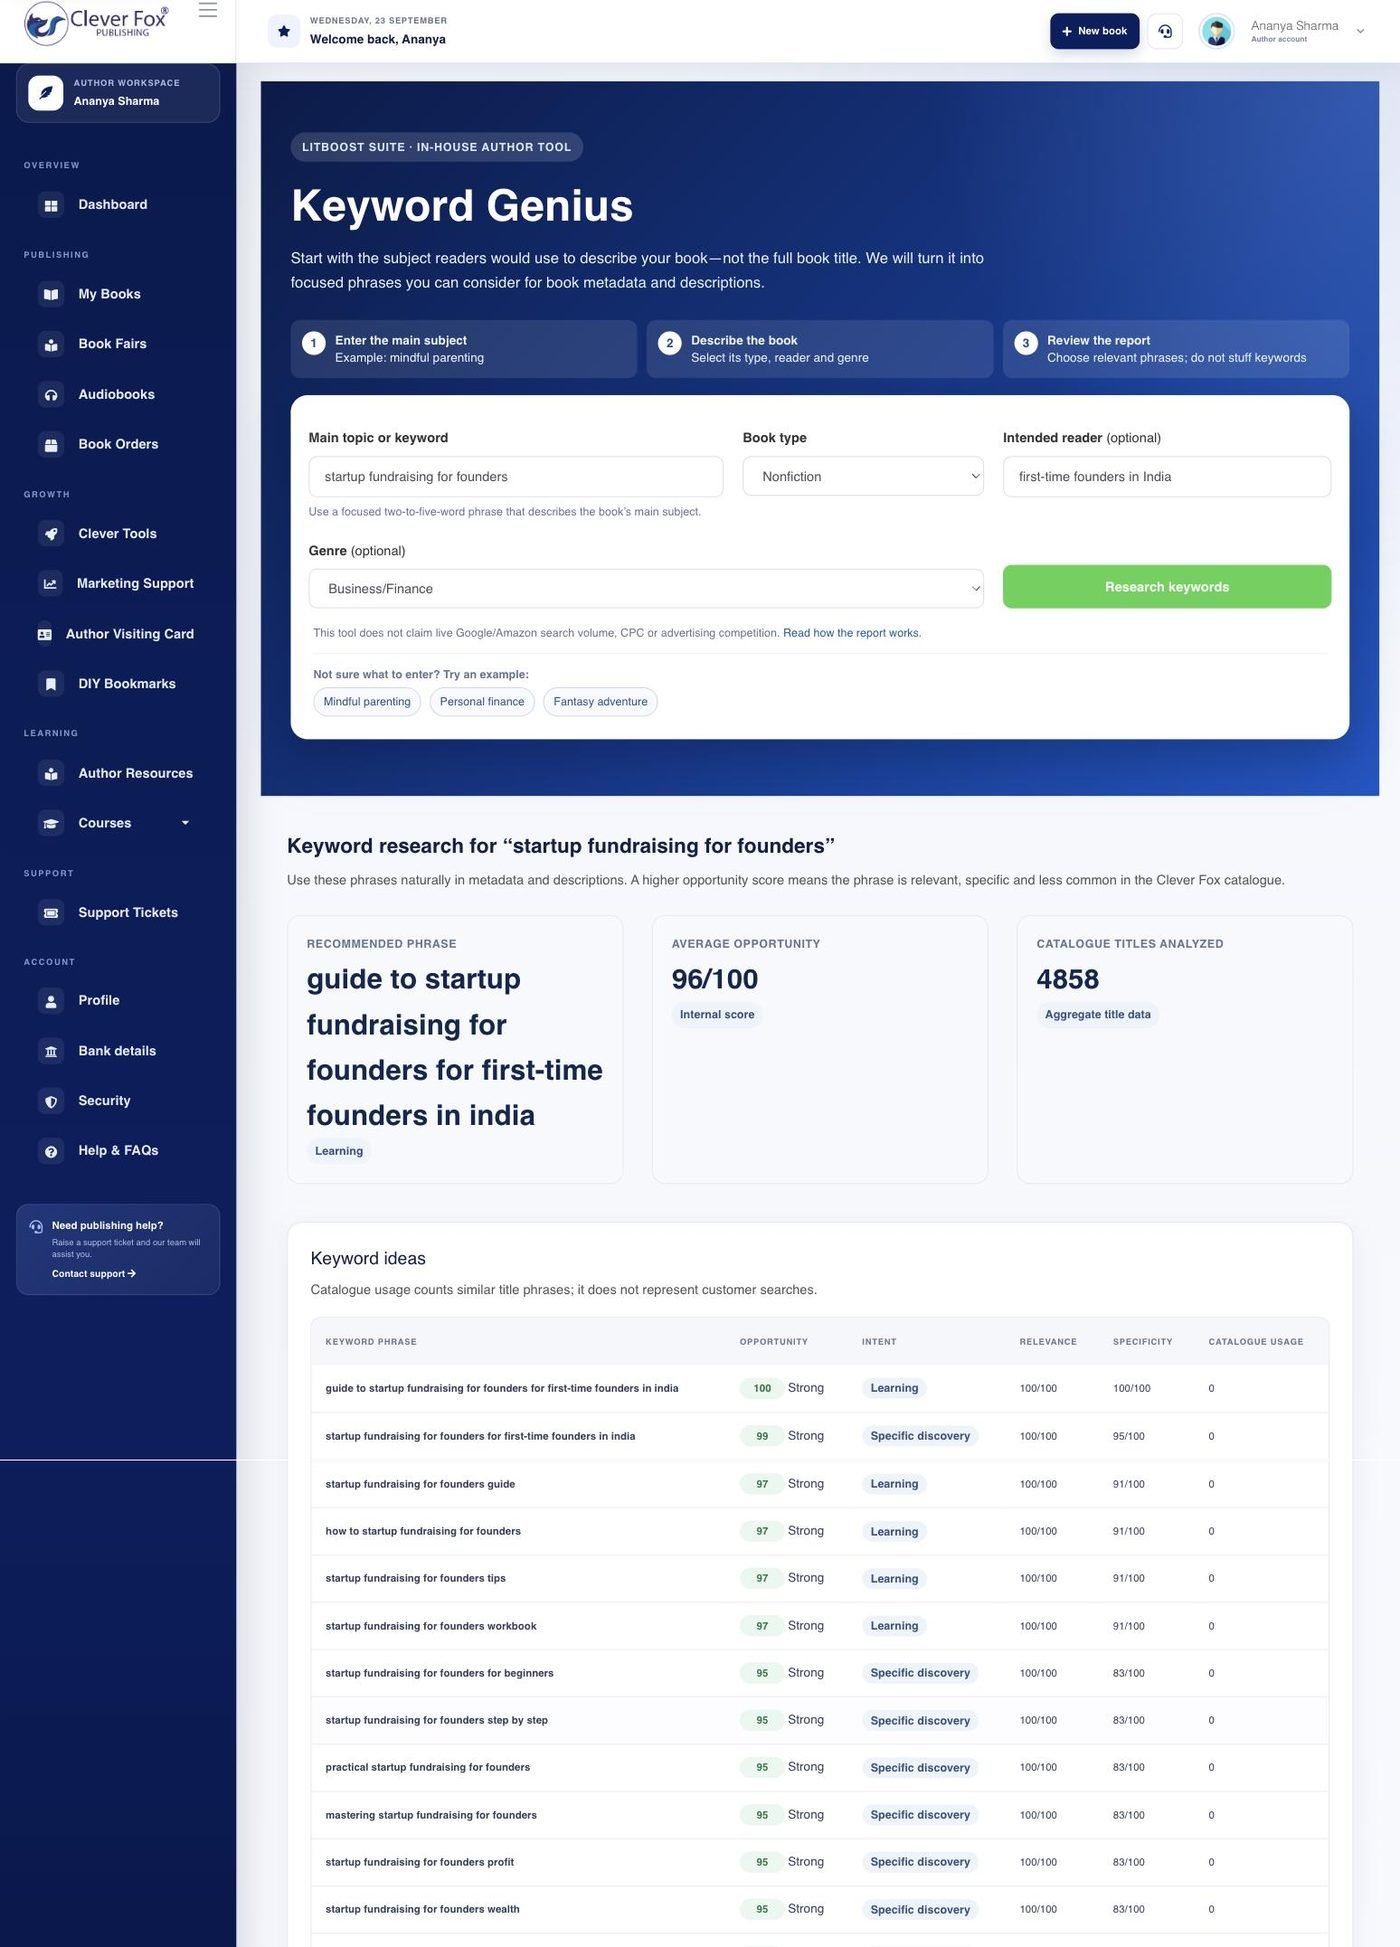Open the Genre dropdown showing Business/Finance
Image resolution: width=1400 pixels, height=1947 pixels.
click(646, 589)
